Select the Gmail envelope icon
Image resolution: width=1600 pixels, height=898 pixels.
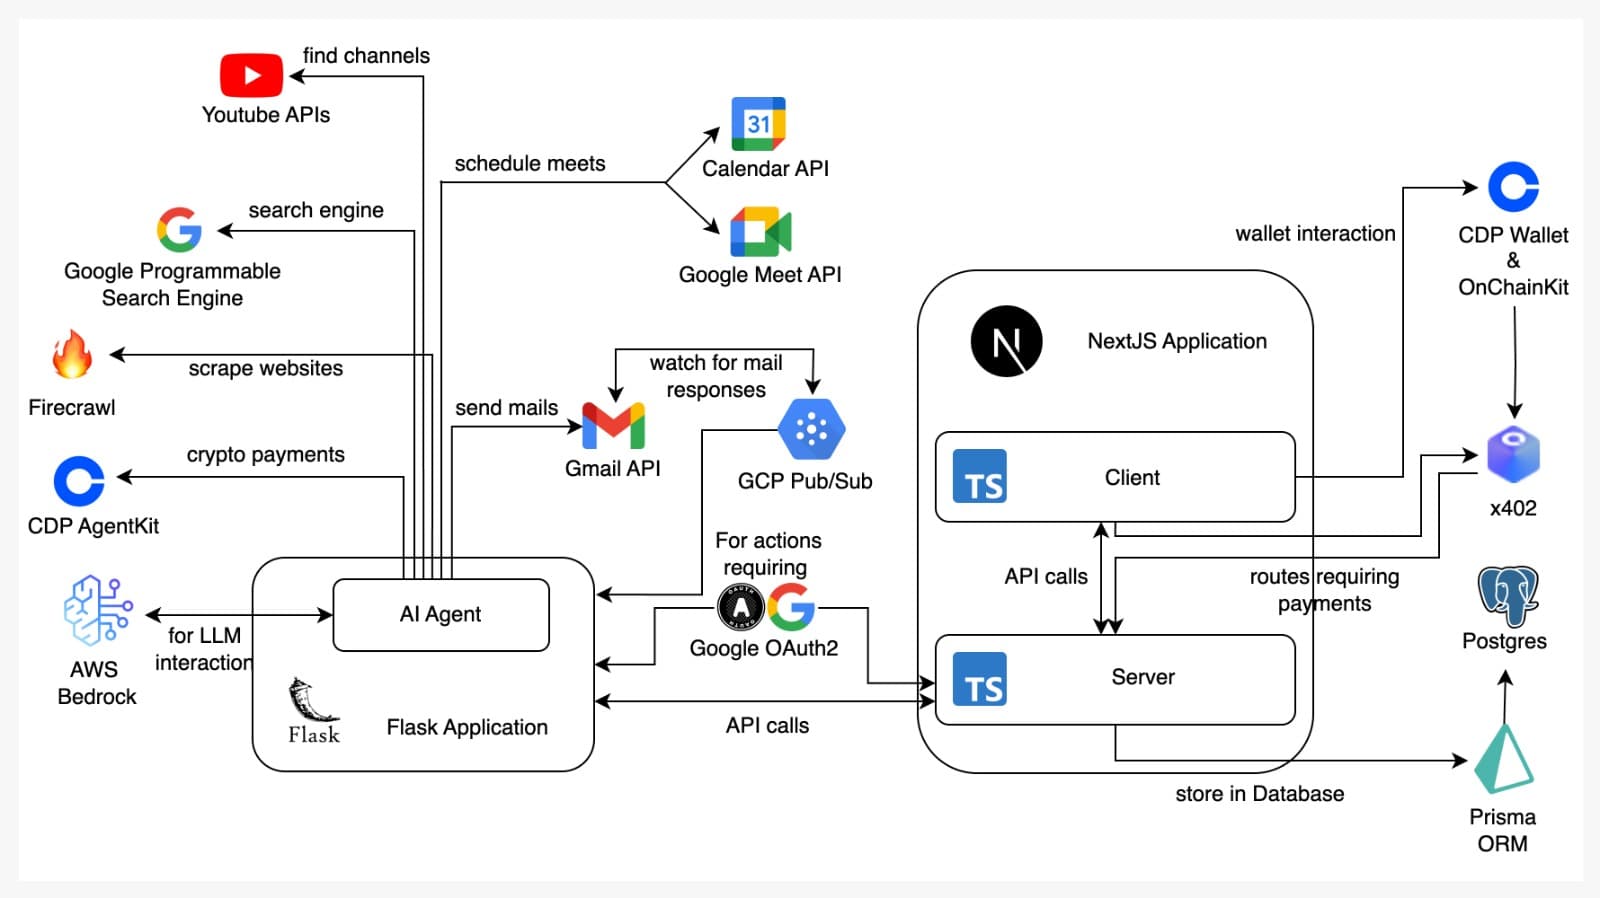613,425
